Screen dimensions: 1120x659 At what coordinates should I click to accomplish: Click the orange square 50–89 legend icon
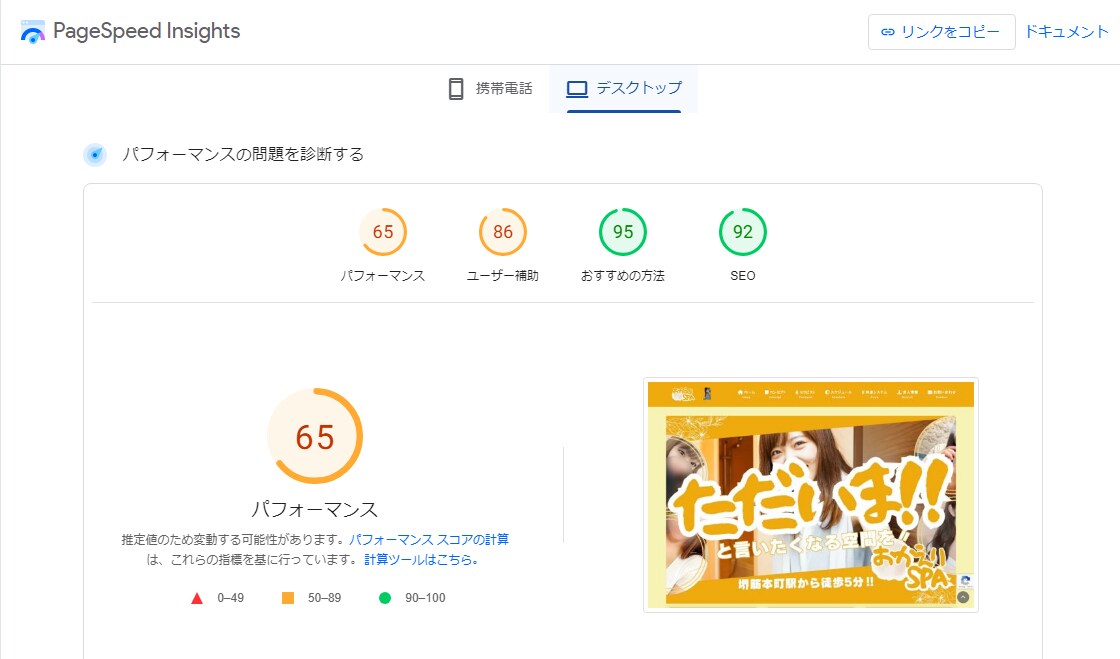click(x=288, y=598)
